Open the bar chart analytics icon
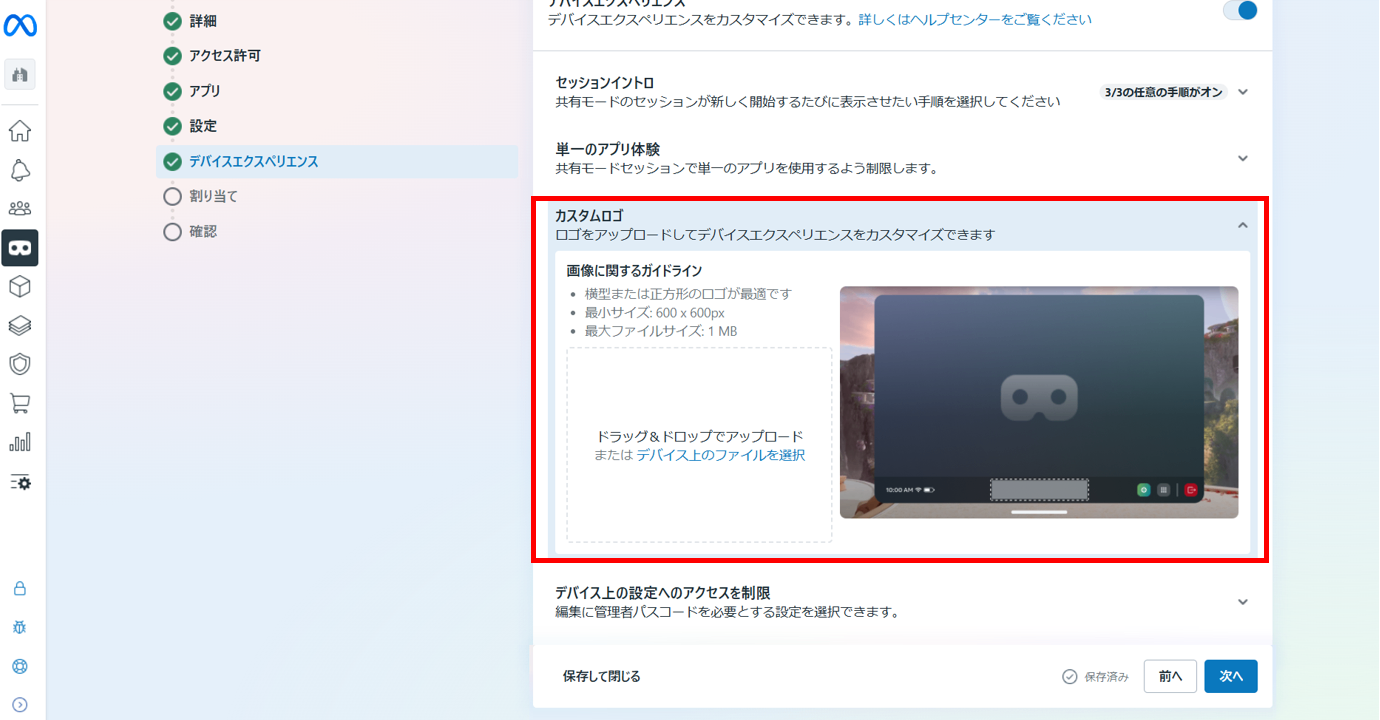This screenshot has width=1380, height=720. [20, 442]
